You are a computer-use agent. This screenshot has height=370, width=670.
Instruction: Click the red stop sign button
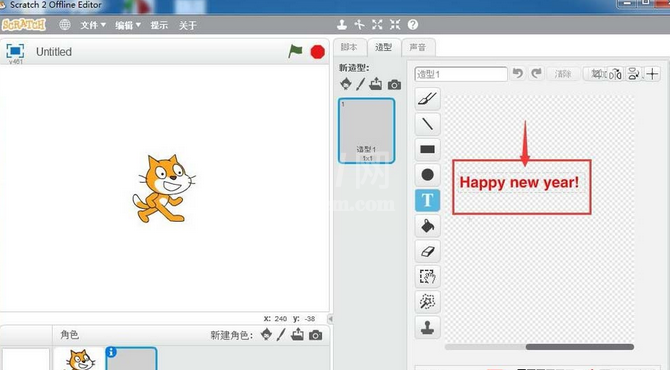point(317,52)
